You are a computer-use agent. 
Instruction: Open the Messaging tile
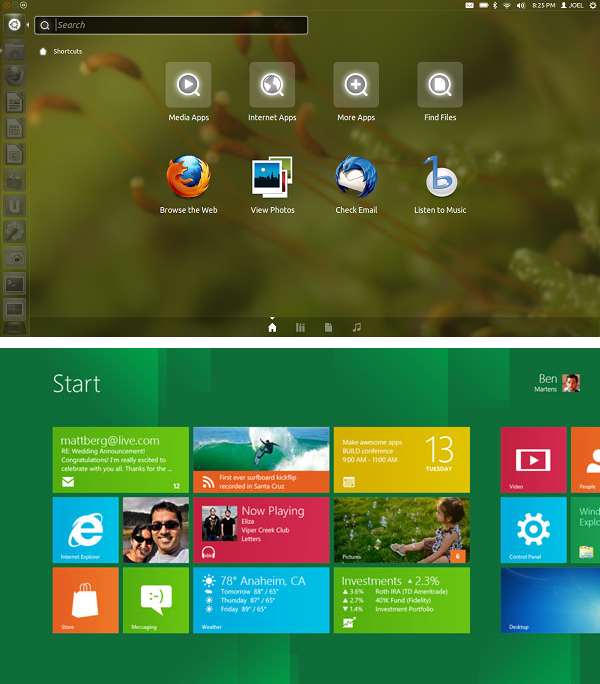(x=155, y=600)
